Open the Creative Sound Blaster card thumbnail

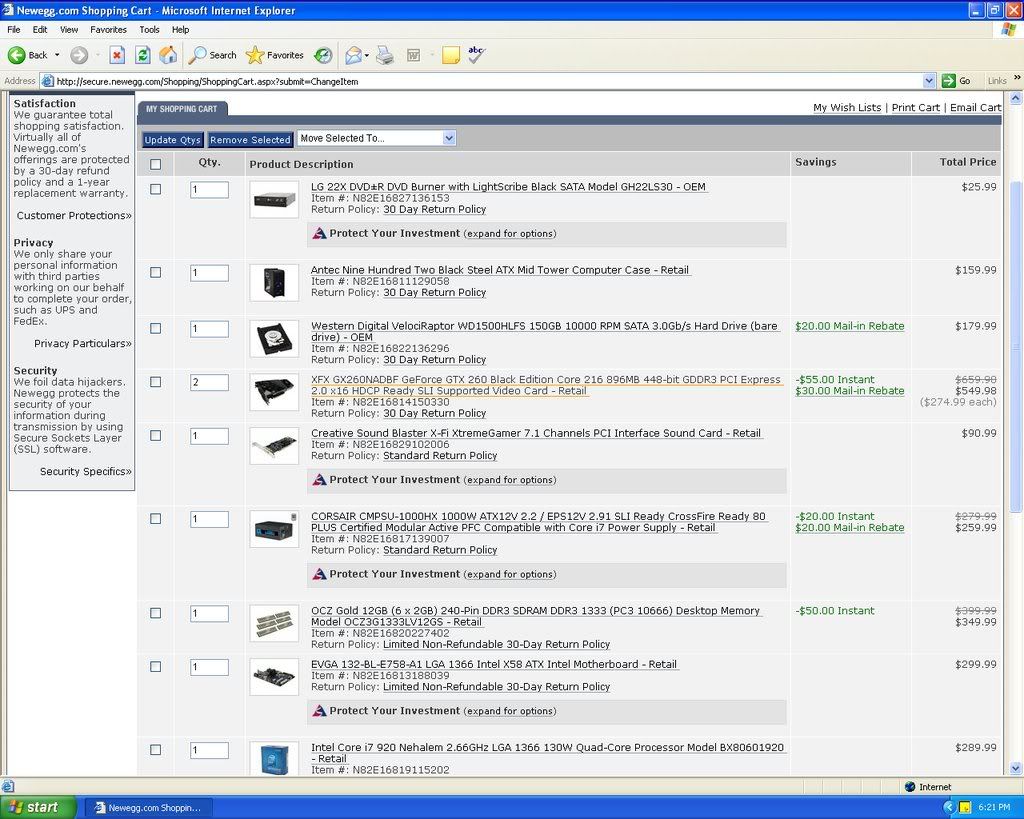point(274,445)
